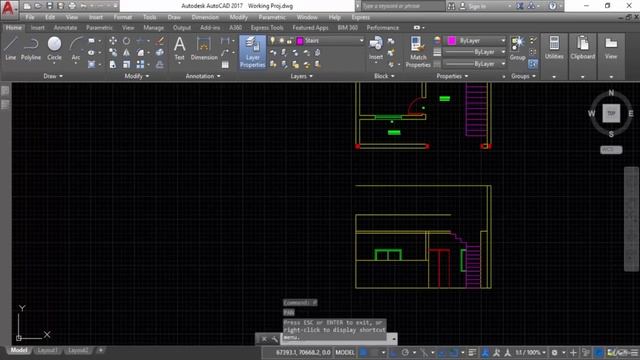Add a new layout with plus tab
The width and height of the screenshot is (640, 360).
tap(100, 350)
